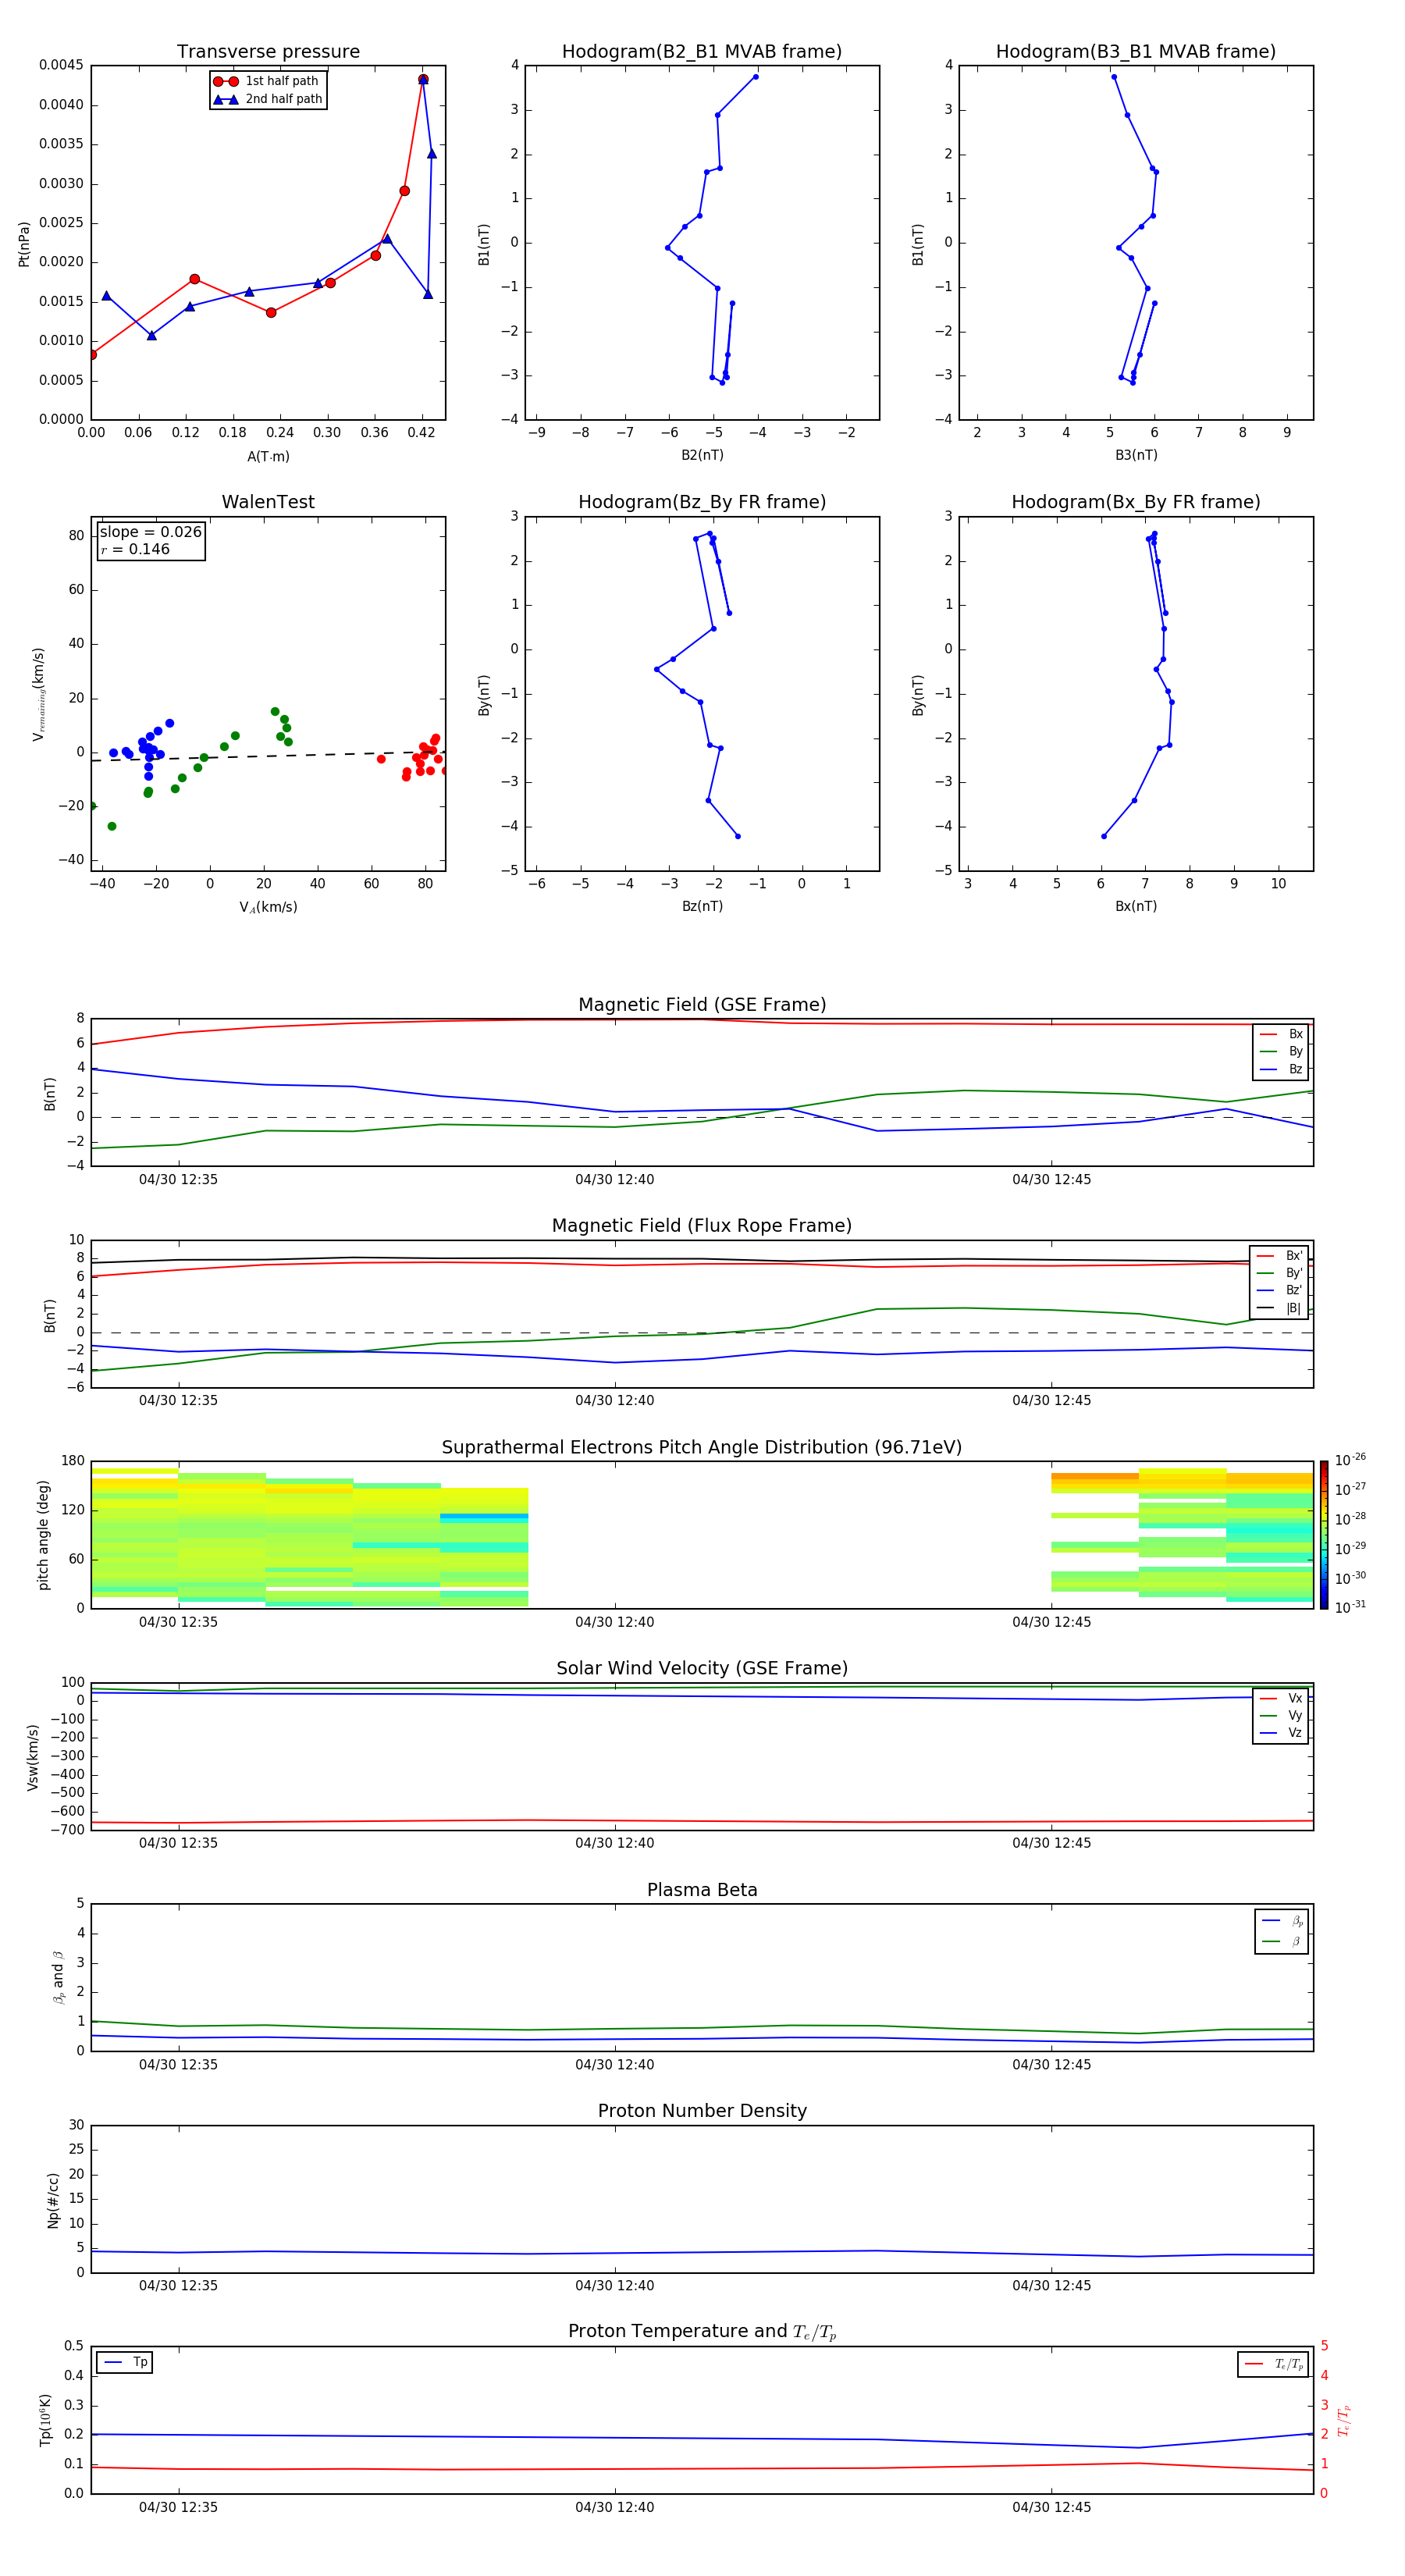The image size is (1405, 2576).
Task: Click the 'Plasma Beta' title
Action: tap(702, 1891)
